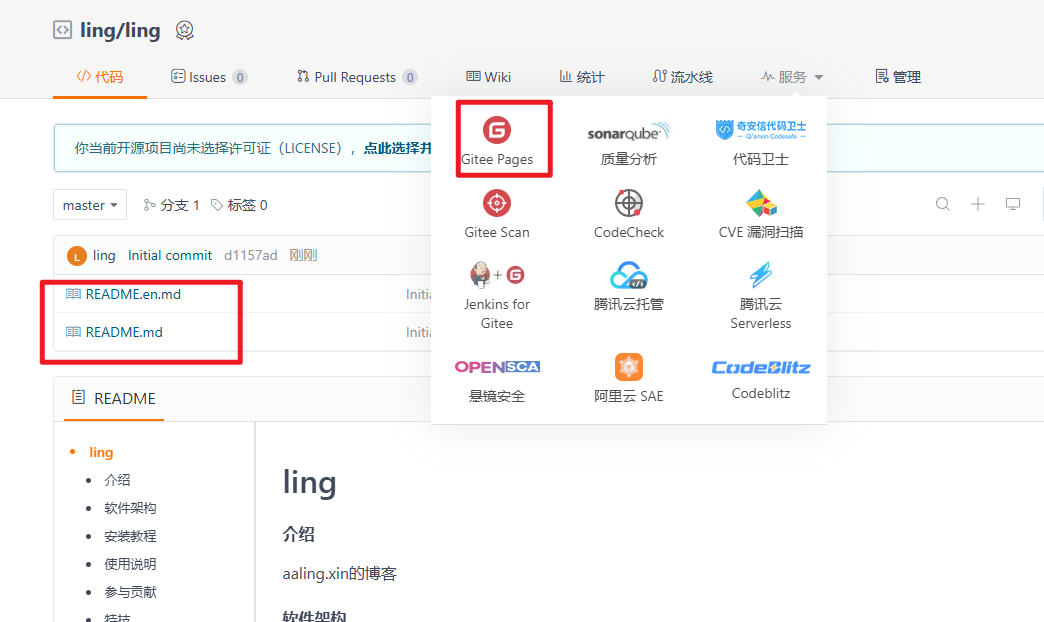
Task: Open Tencent Cloud Serverless
Action: tap(760, 294)
